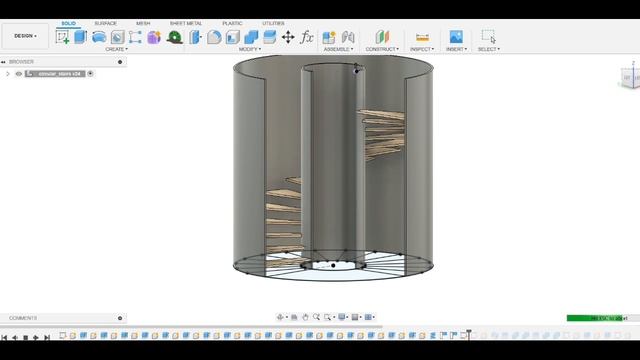This screenshot has width=640, height=360.
Task: Open the SELECT dropdown menu
Action: pos(489,49)
